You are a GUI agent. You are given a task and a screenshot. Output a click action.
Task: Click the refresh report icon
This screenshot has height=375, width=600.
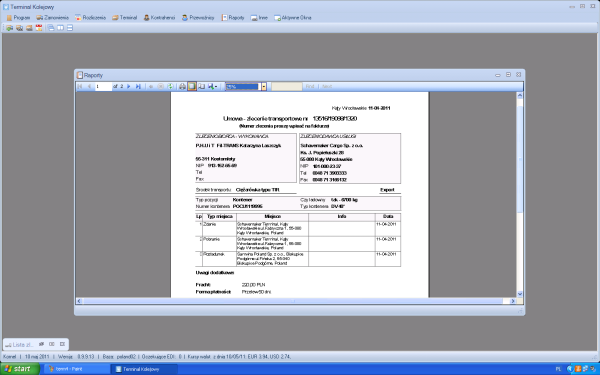(x=170, y=86)
